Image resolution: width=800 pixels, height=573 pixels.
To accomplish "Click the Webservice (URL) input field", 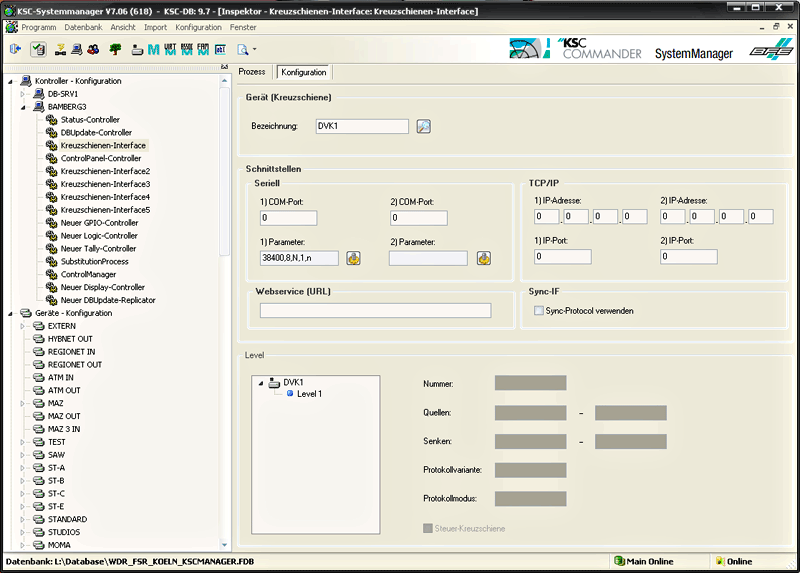I will point(375,311).
